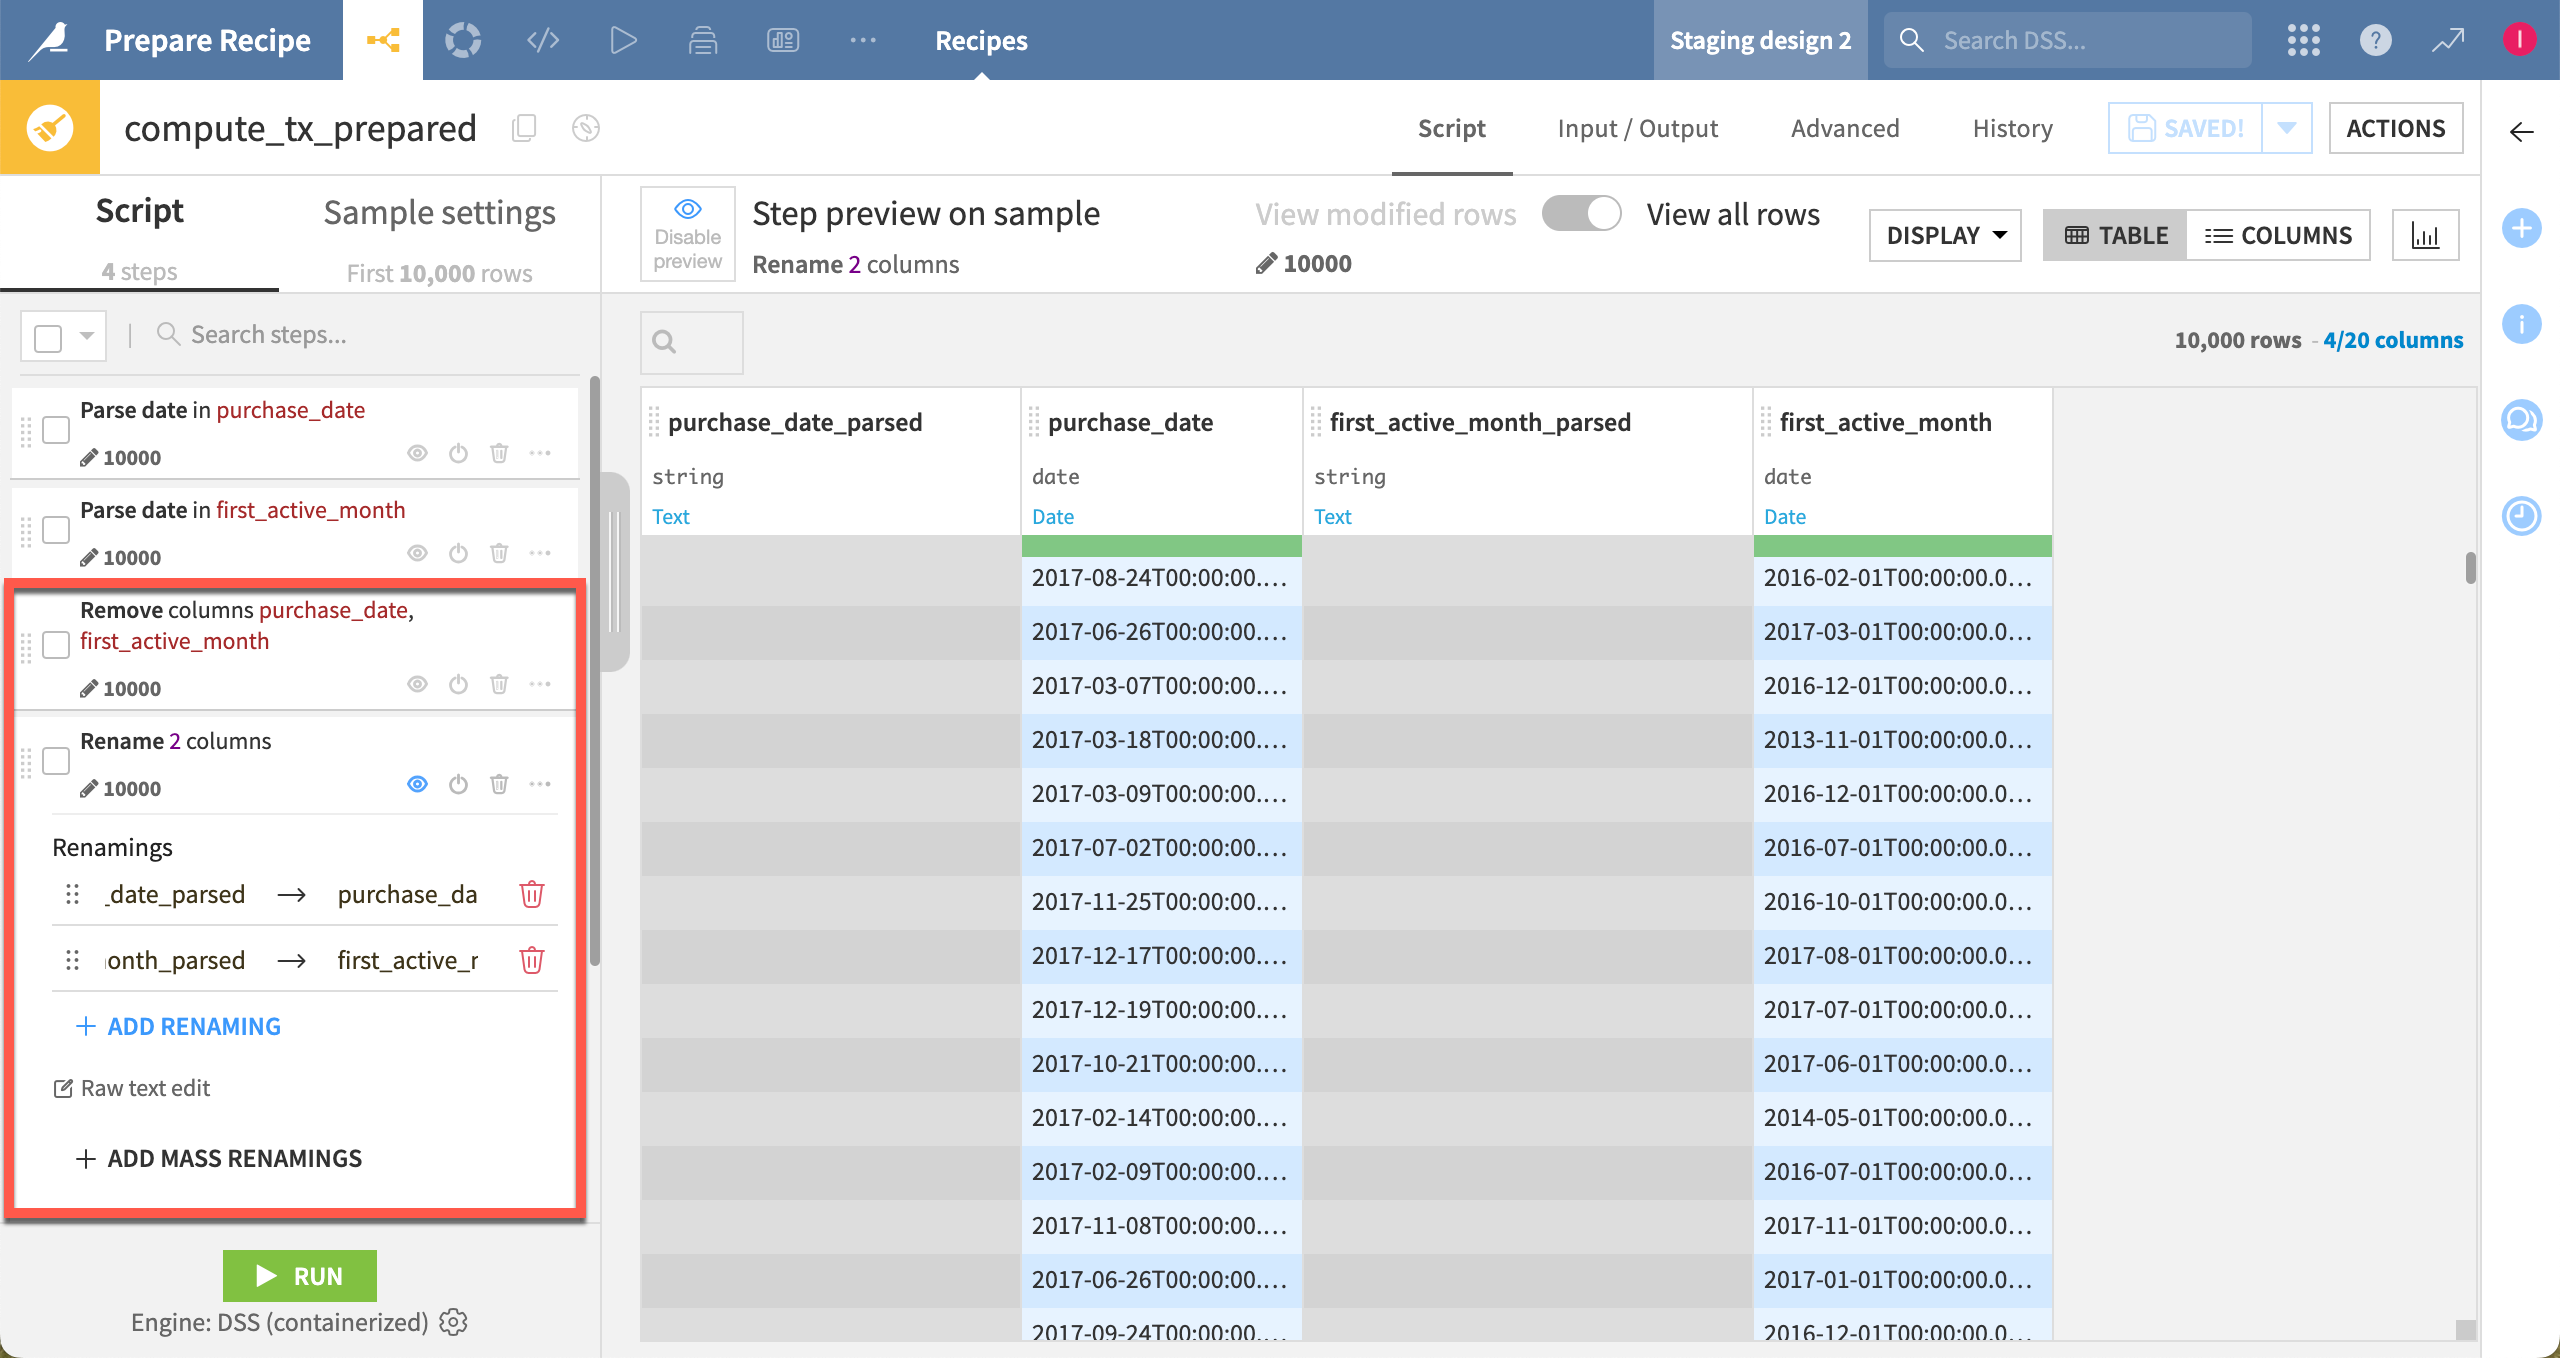Screen dimensions: 2560x1358
Task: Toggle View modified rows / all rows switch
Action: click(x=1581, y=214)
